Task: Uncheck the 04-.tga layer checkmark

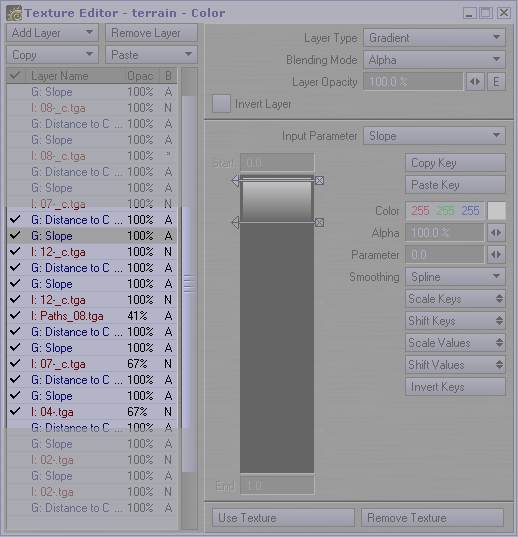Action: click(15, 411)
